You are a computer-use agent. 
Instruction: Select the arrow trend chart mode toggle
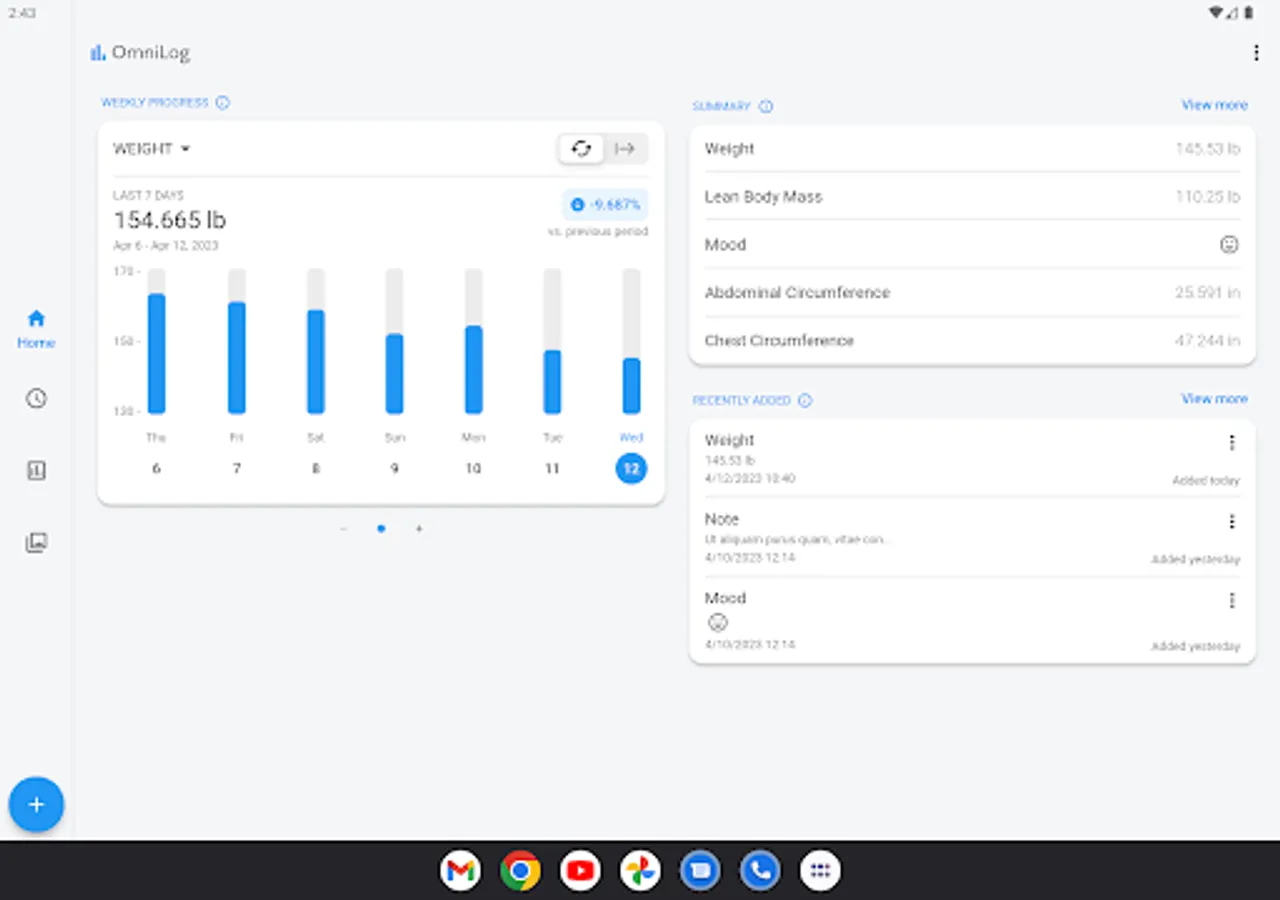click(x=625, y=149)
